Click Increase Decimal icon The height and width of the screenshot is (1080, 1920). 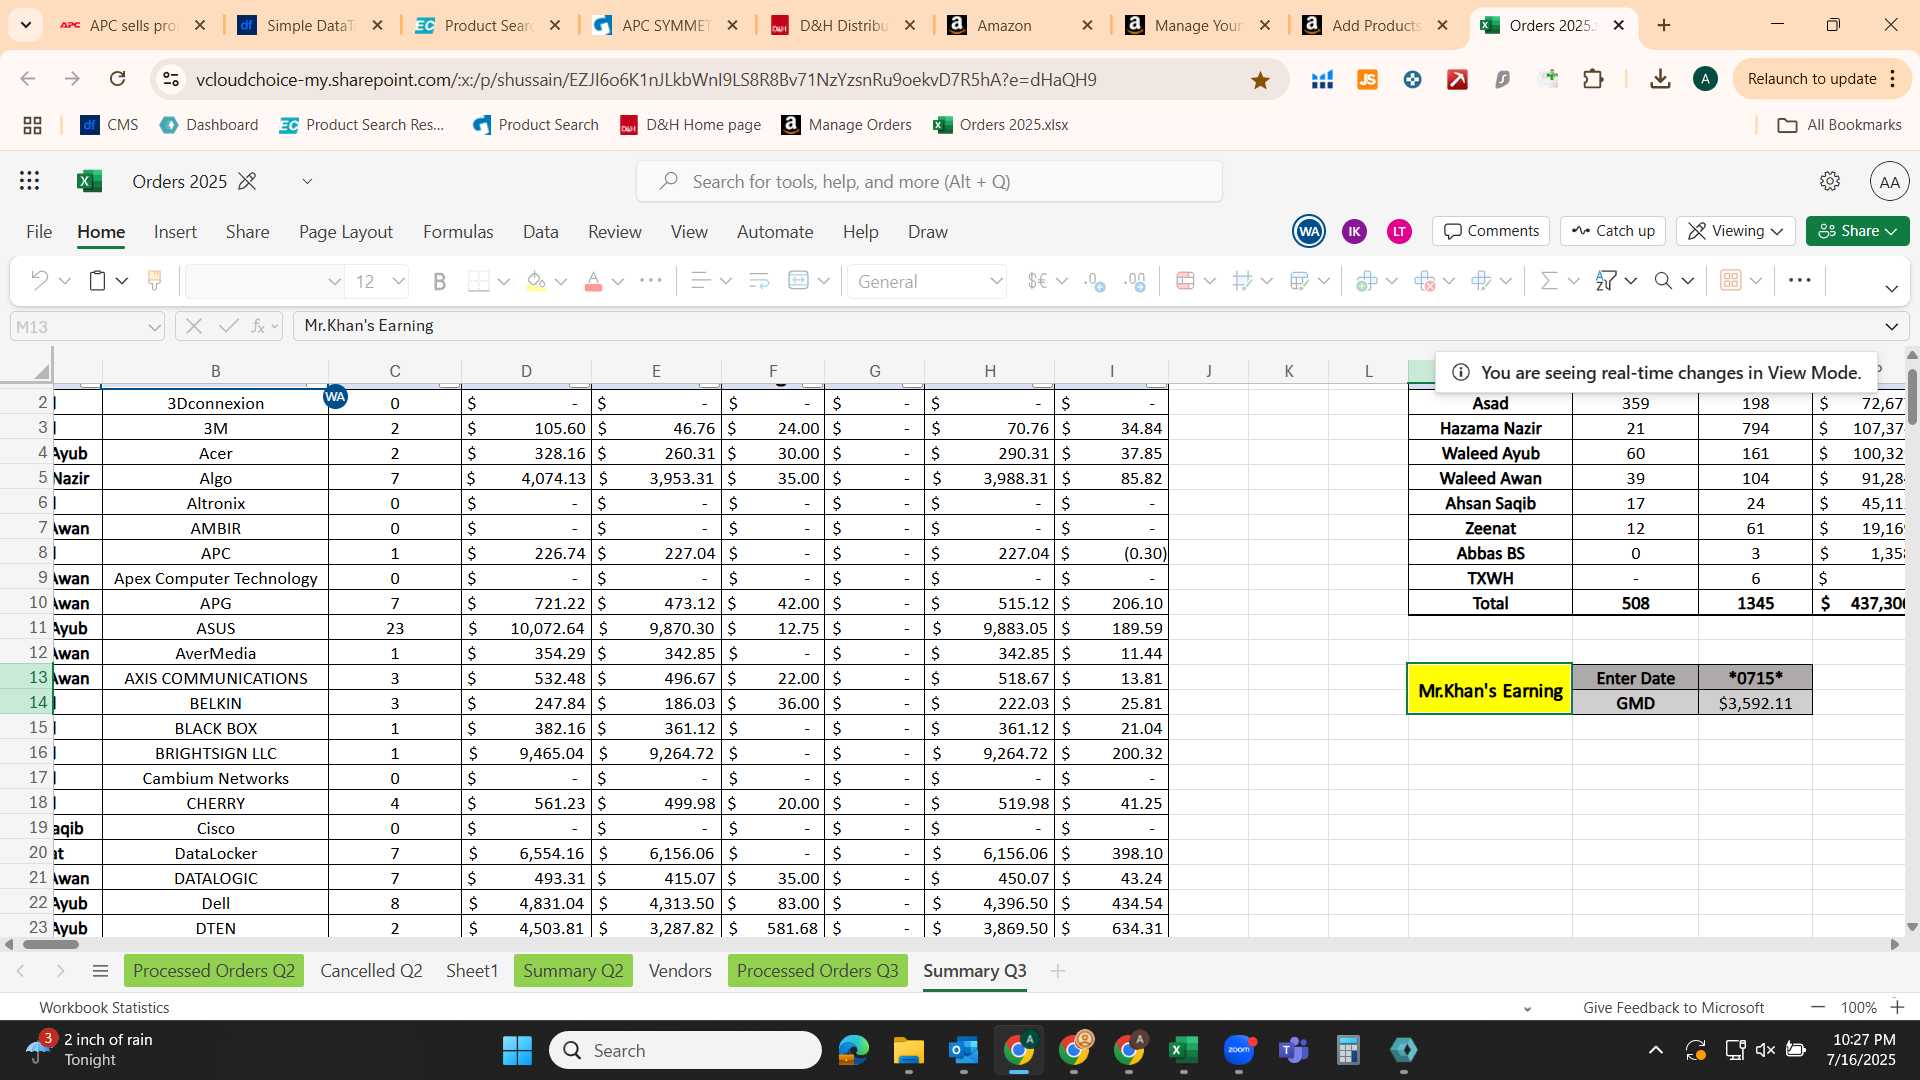1095,281
